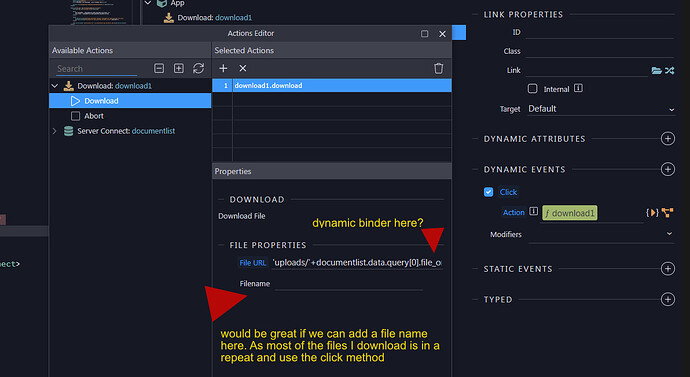Select download1.download row in Selected Actions

pyautogui.click(x=332, y=85)
